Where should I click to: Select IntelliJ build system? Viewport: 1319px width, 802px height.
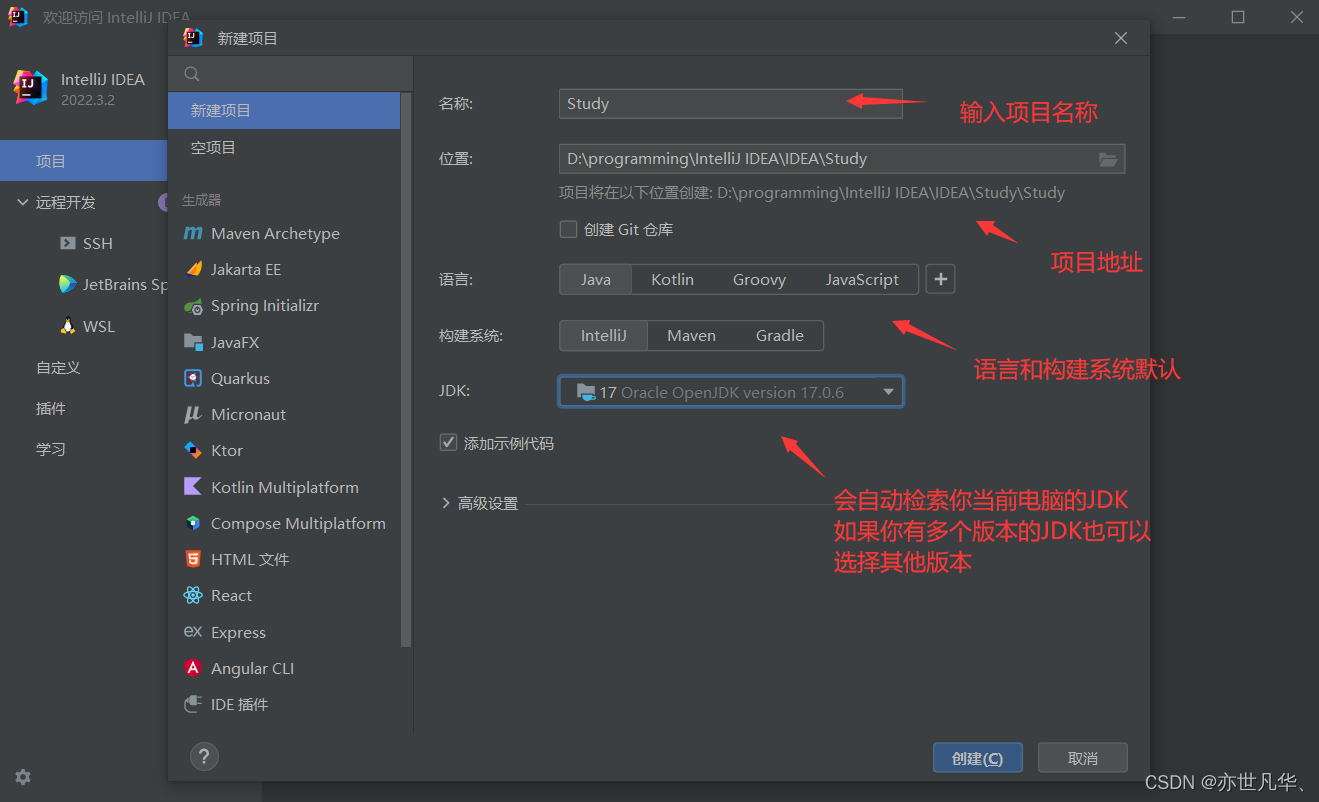pyautogui.click(x=603, y=335)
